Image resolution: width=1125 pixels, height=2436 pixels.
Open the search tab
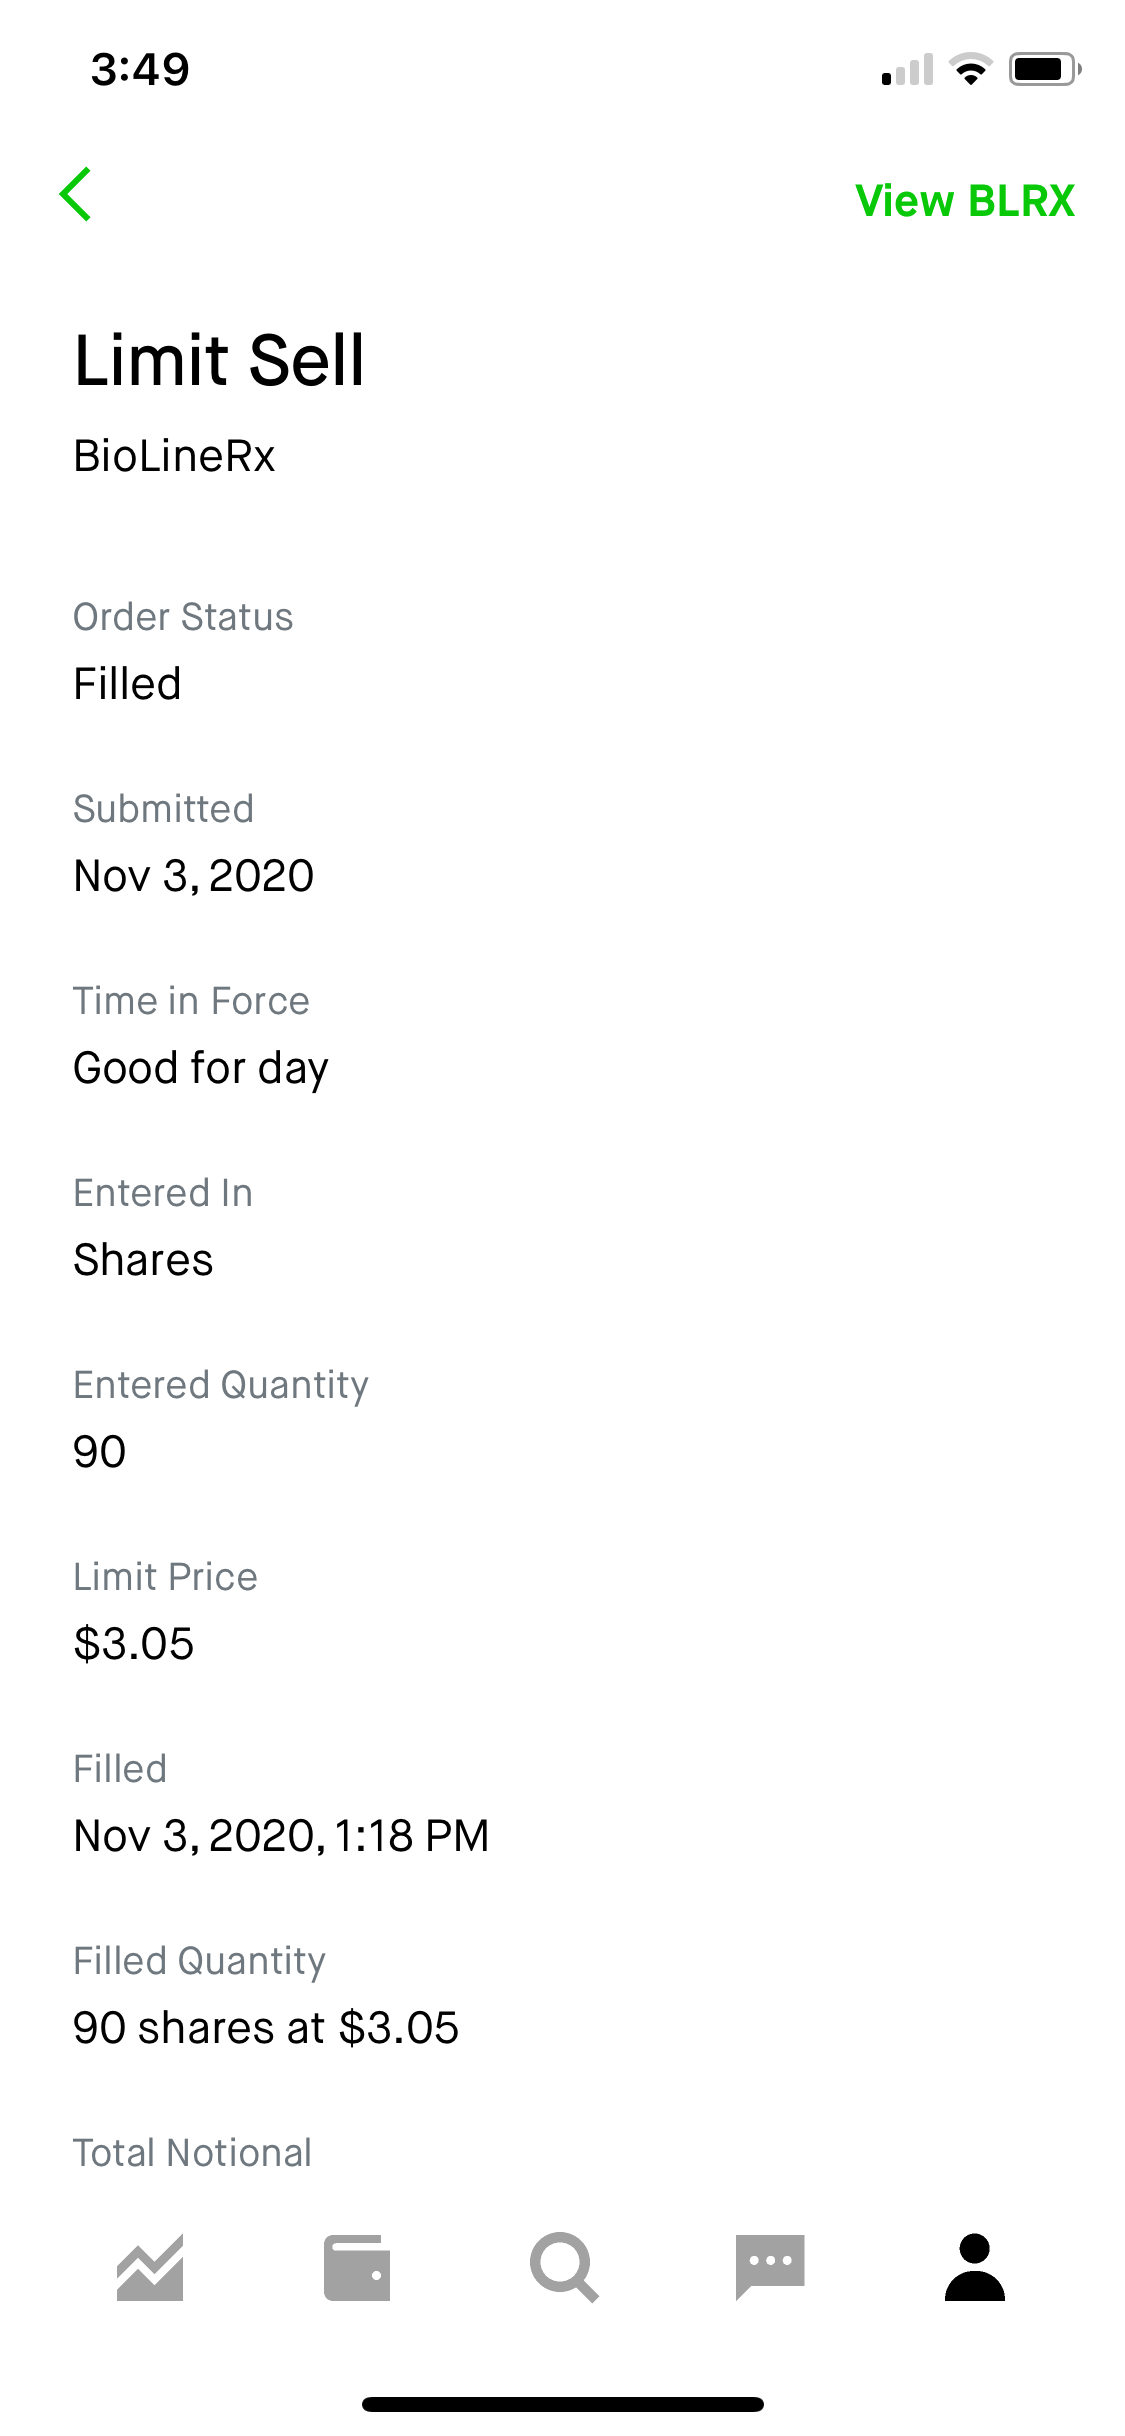pos(564,2267)
